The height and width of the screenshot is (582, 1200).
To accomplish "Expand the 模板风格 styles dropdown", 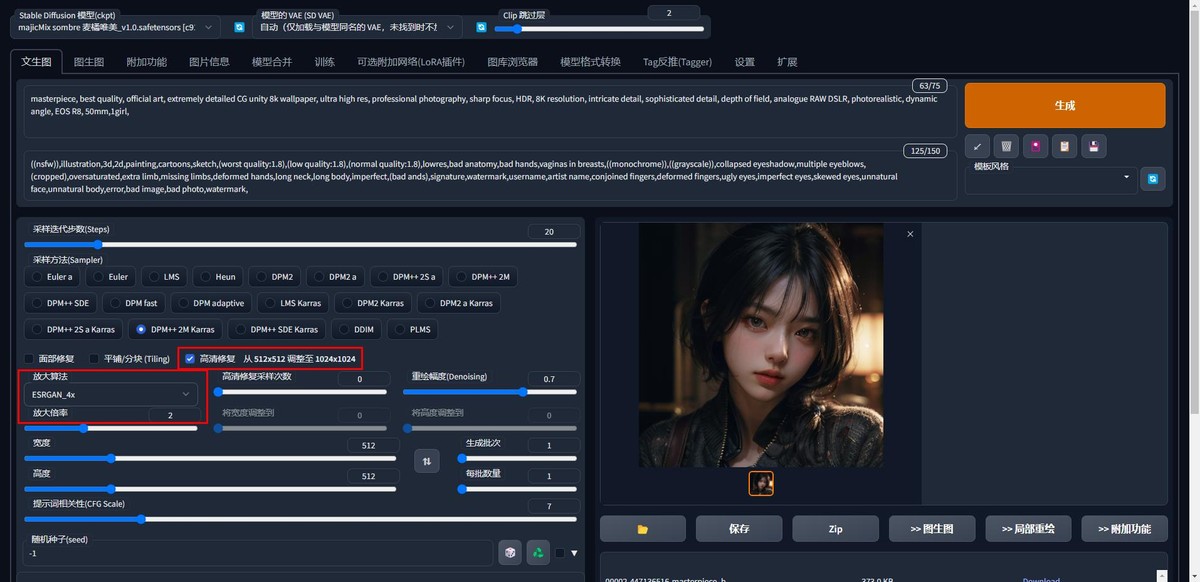I will pyautogui.click(x=1050, y=180).
